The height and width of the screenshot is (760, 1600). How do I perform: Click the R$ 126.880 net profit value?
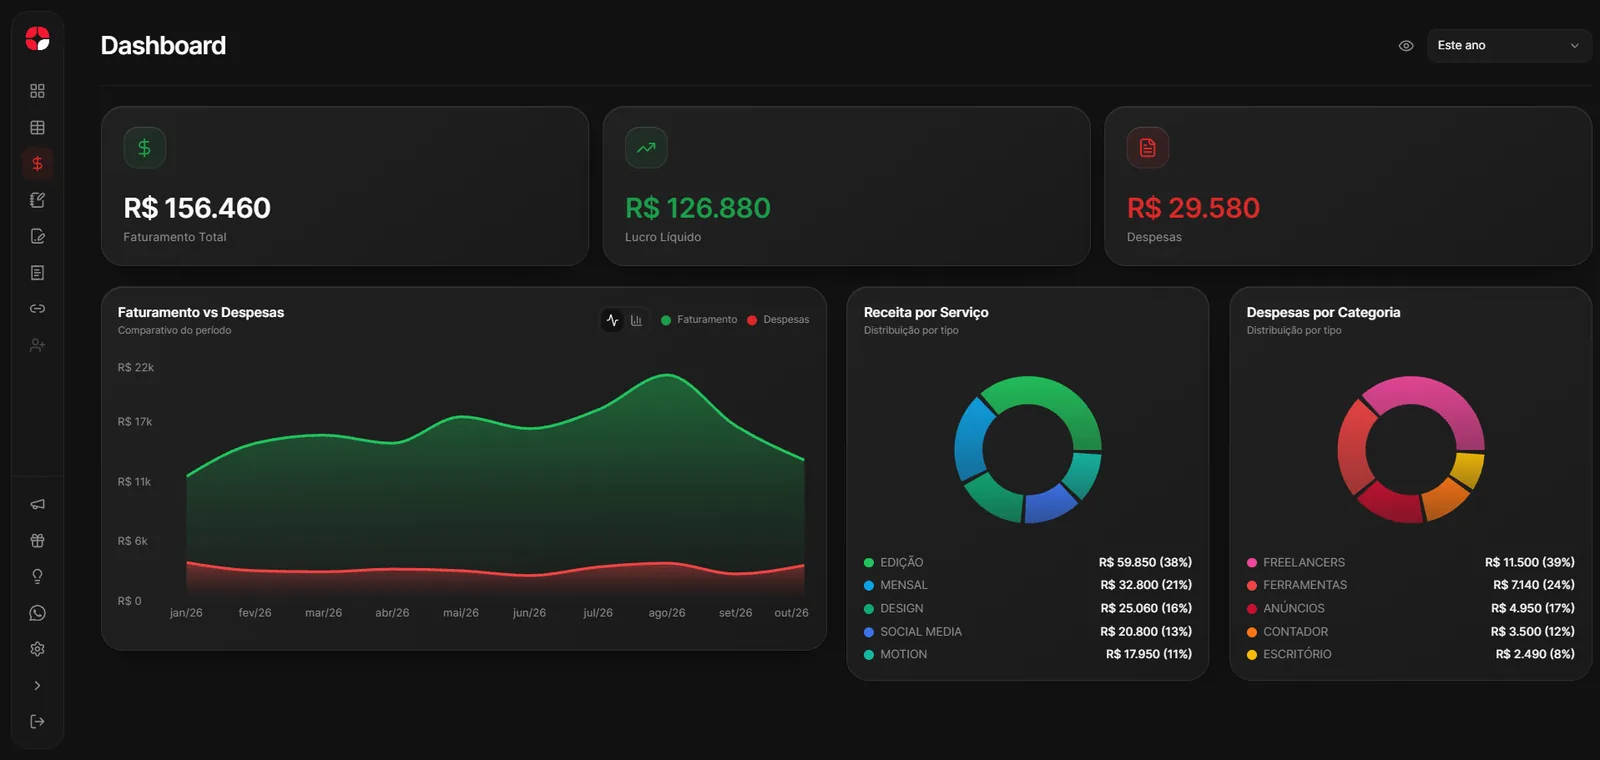(x=698, y=208)
